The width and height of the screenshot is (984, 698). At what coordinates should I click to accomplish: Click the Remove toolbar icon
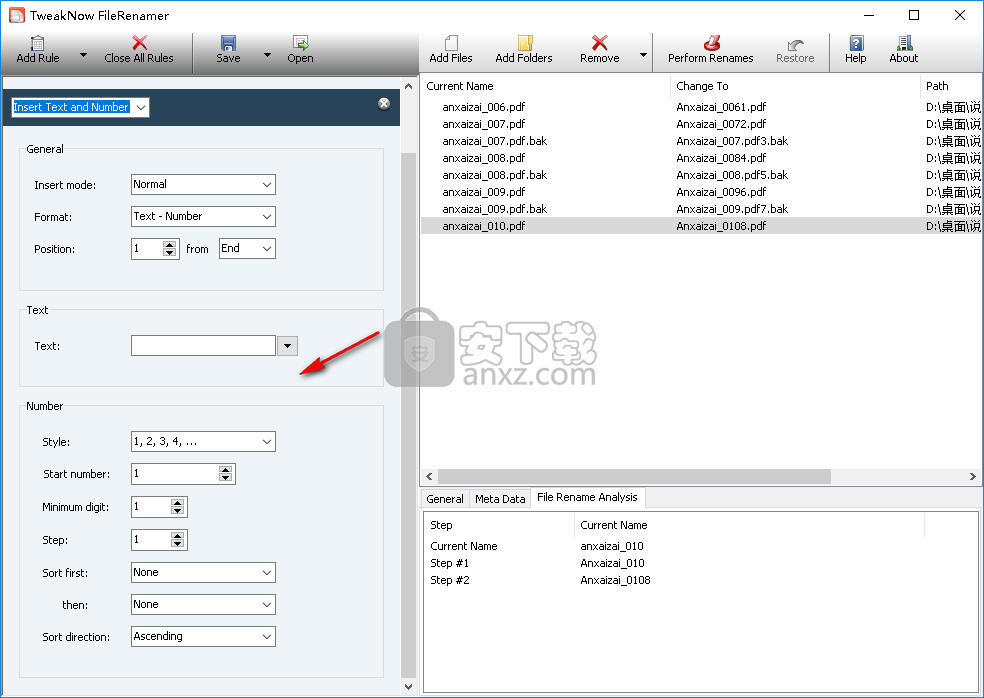(x=600, y=43)
